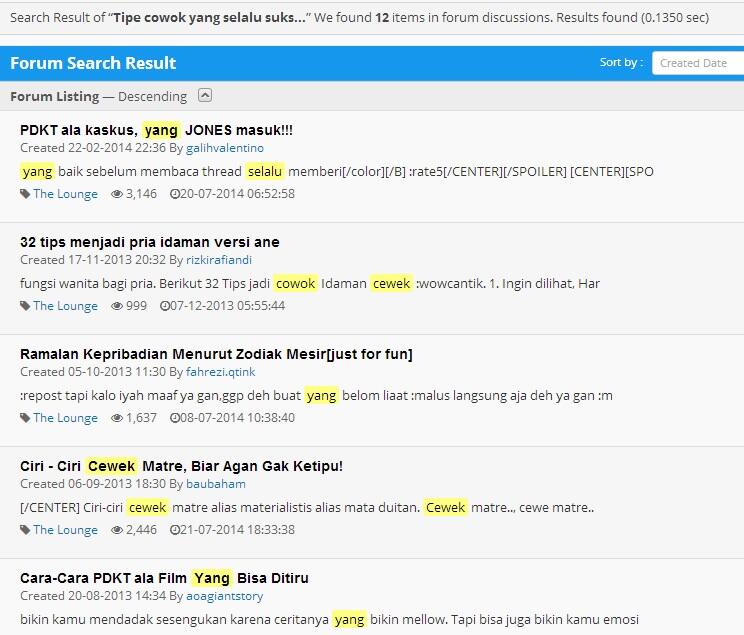Select snippet starting 'yang baik sebelum membaca thread'
Screen dimensions: 744x635
click(337, 171)
